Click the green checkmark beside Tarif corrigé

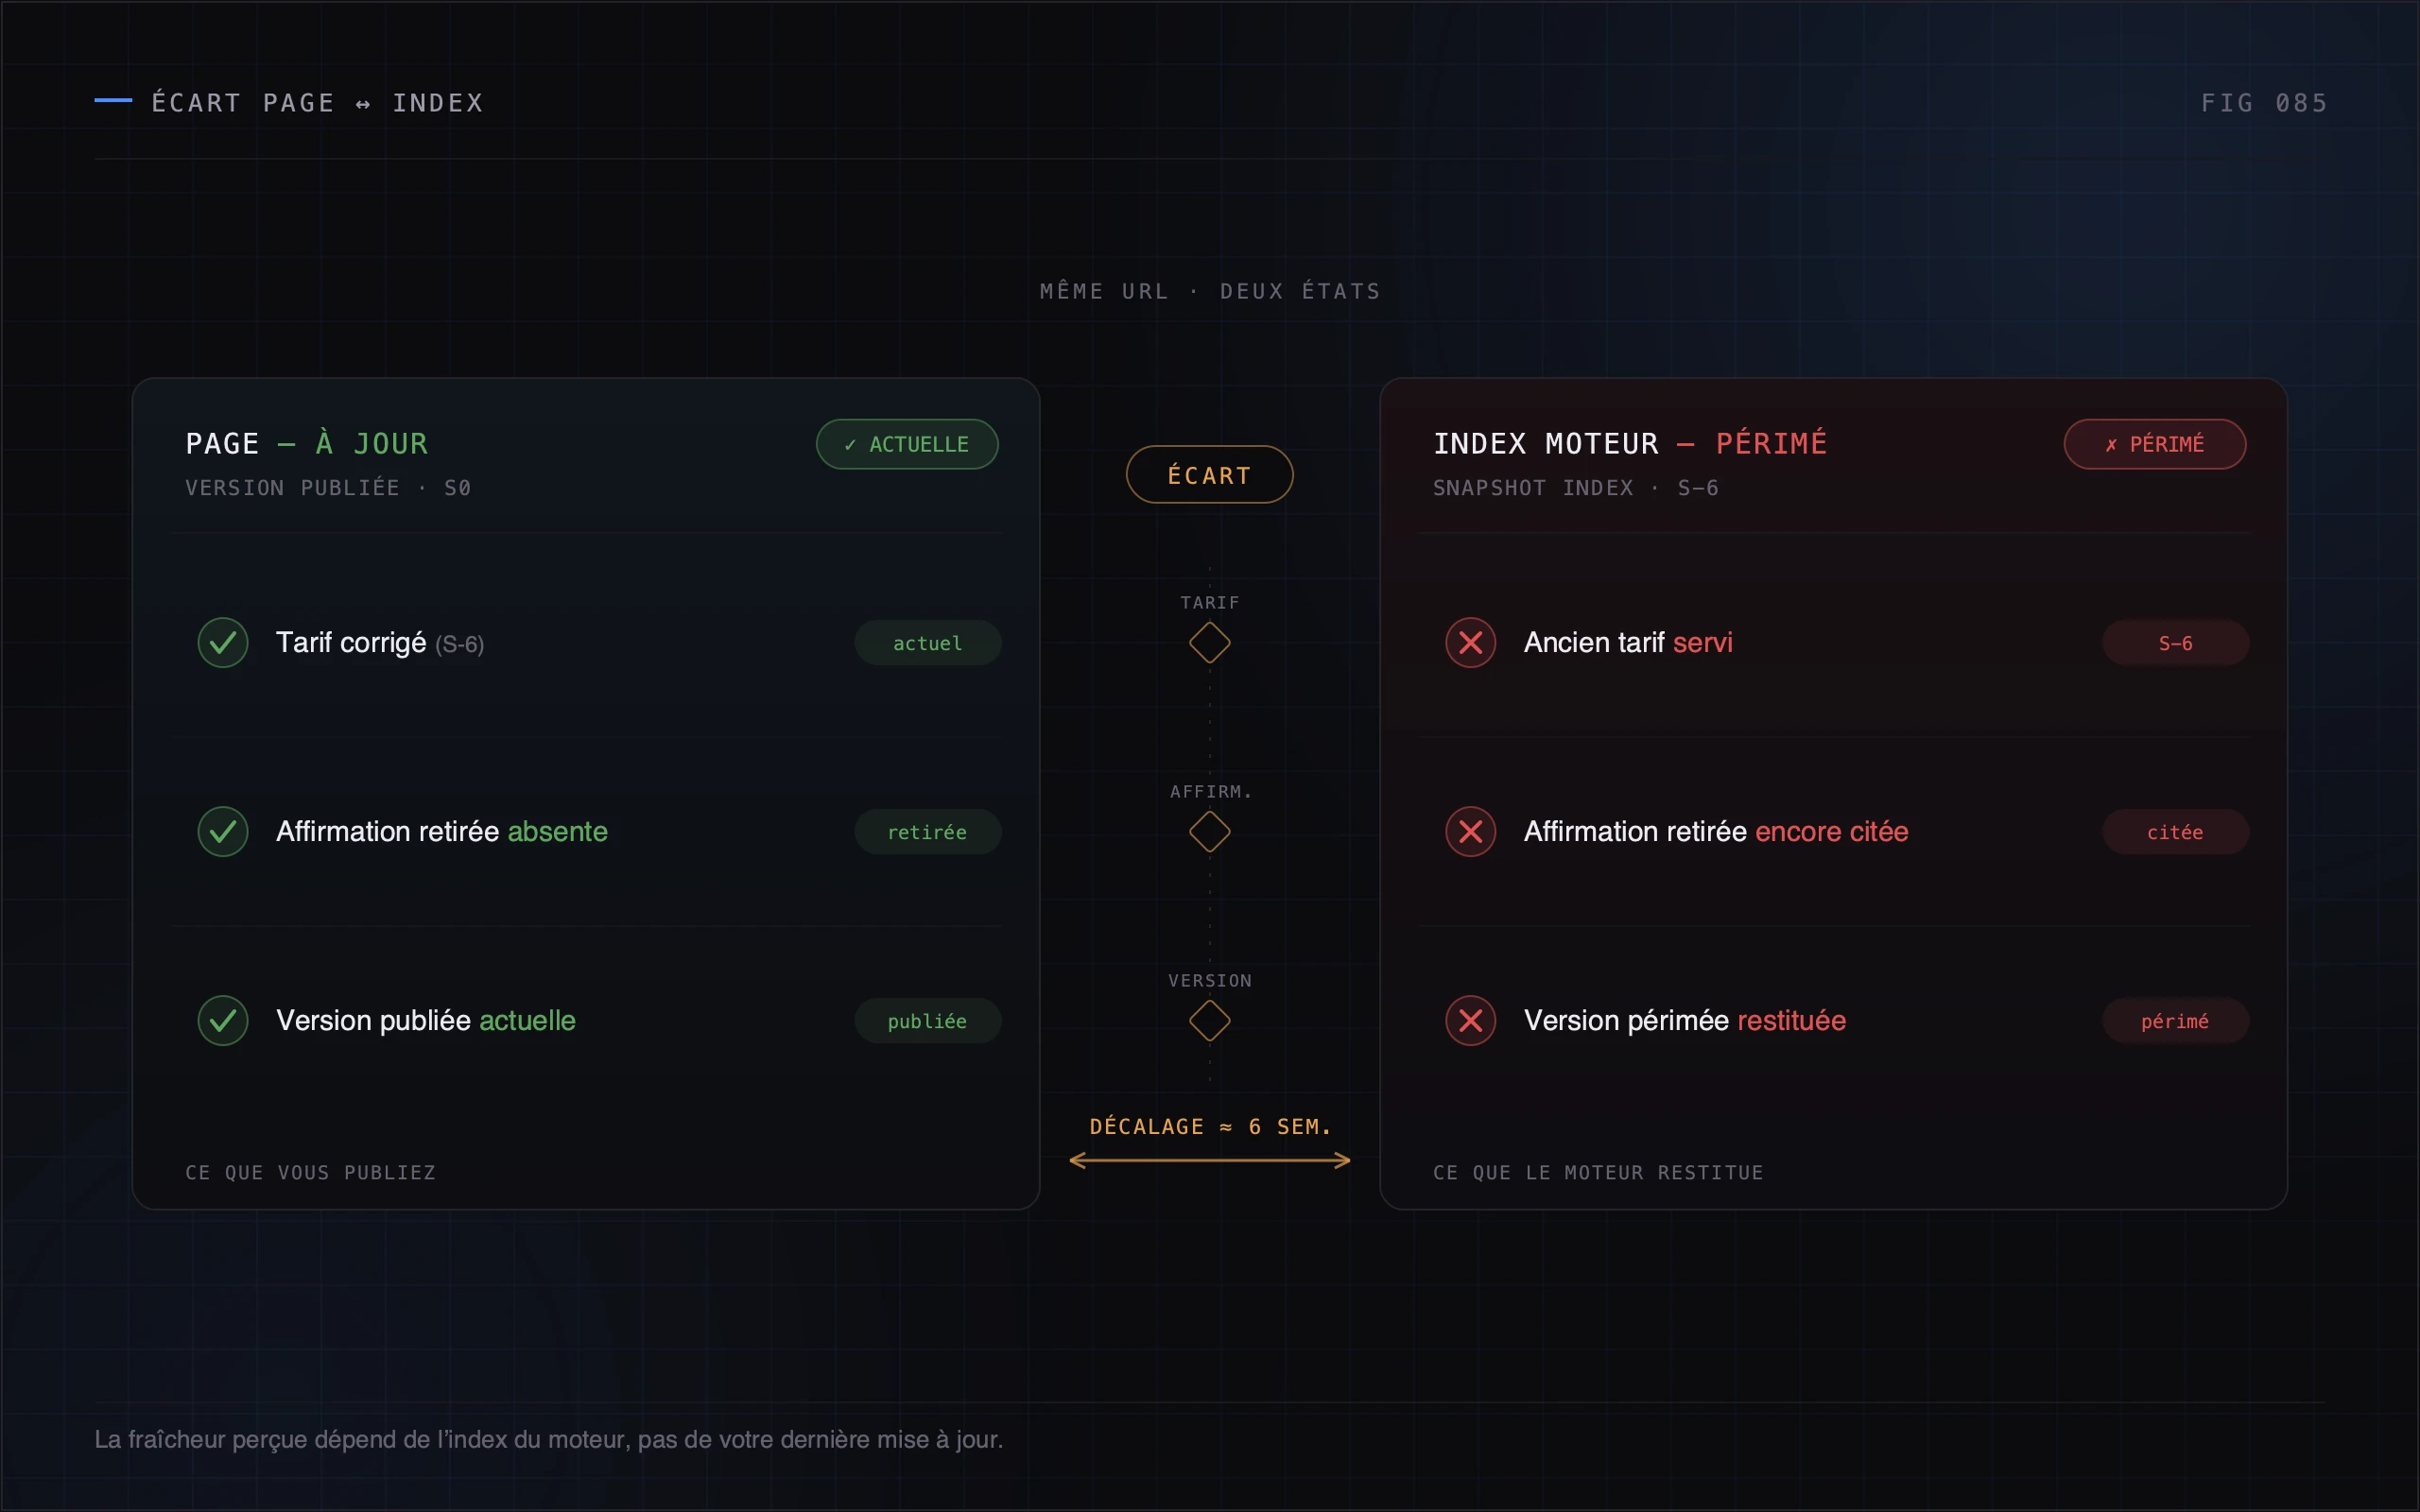coord(223,642)
